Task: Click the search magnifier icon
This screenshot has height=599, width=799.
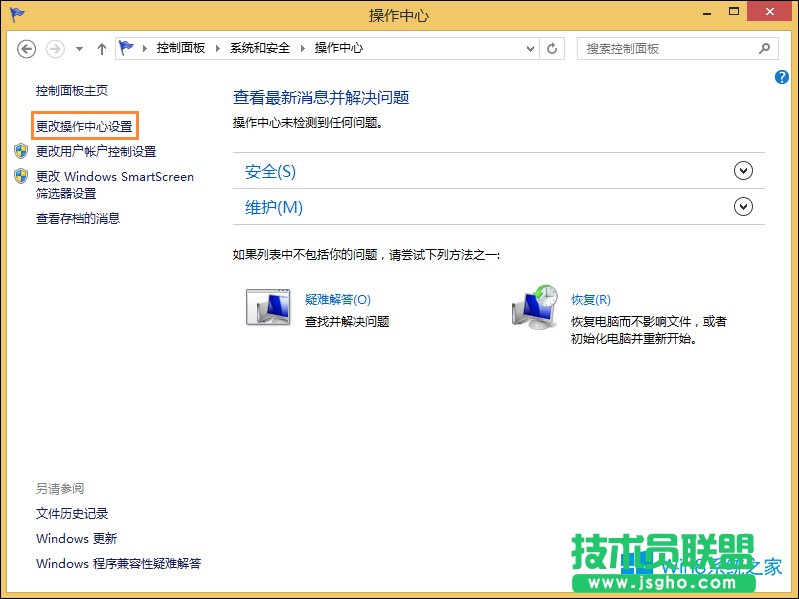Action: click(x=764, y=48)
